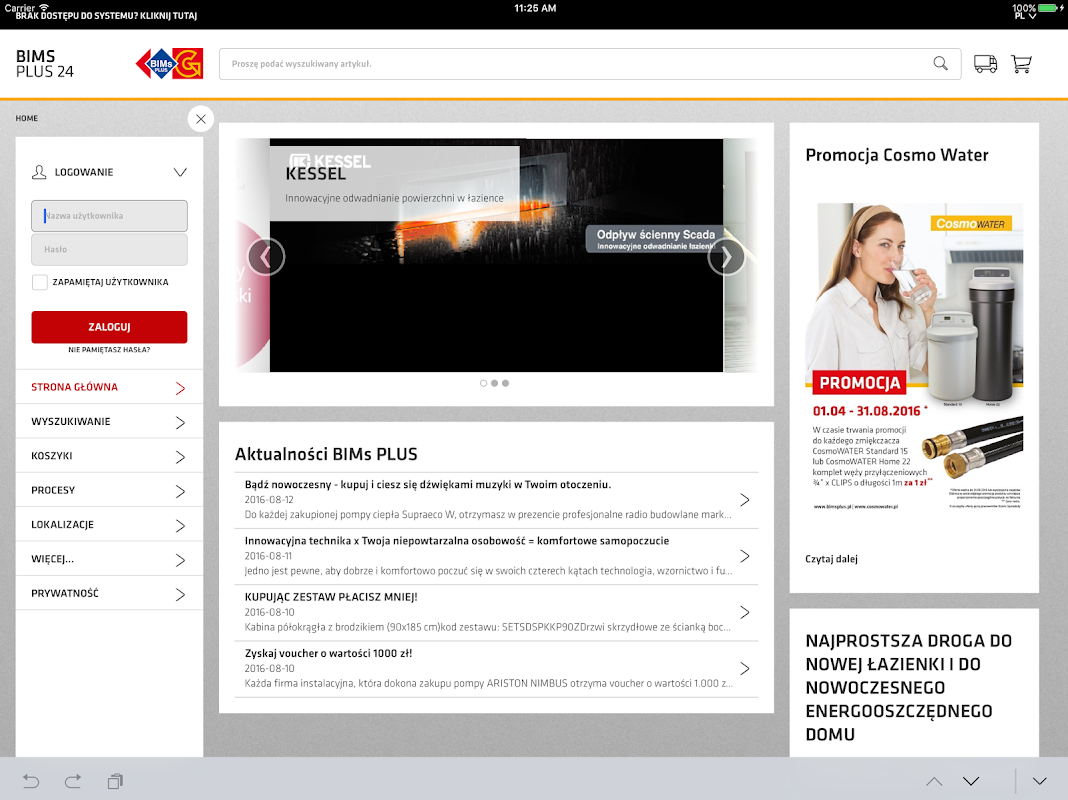Click Brak dostępu do systemu link
This screenshot has width=1068, height=800.
tap(106, 16)
